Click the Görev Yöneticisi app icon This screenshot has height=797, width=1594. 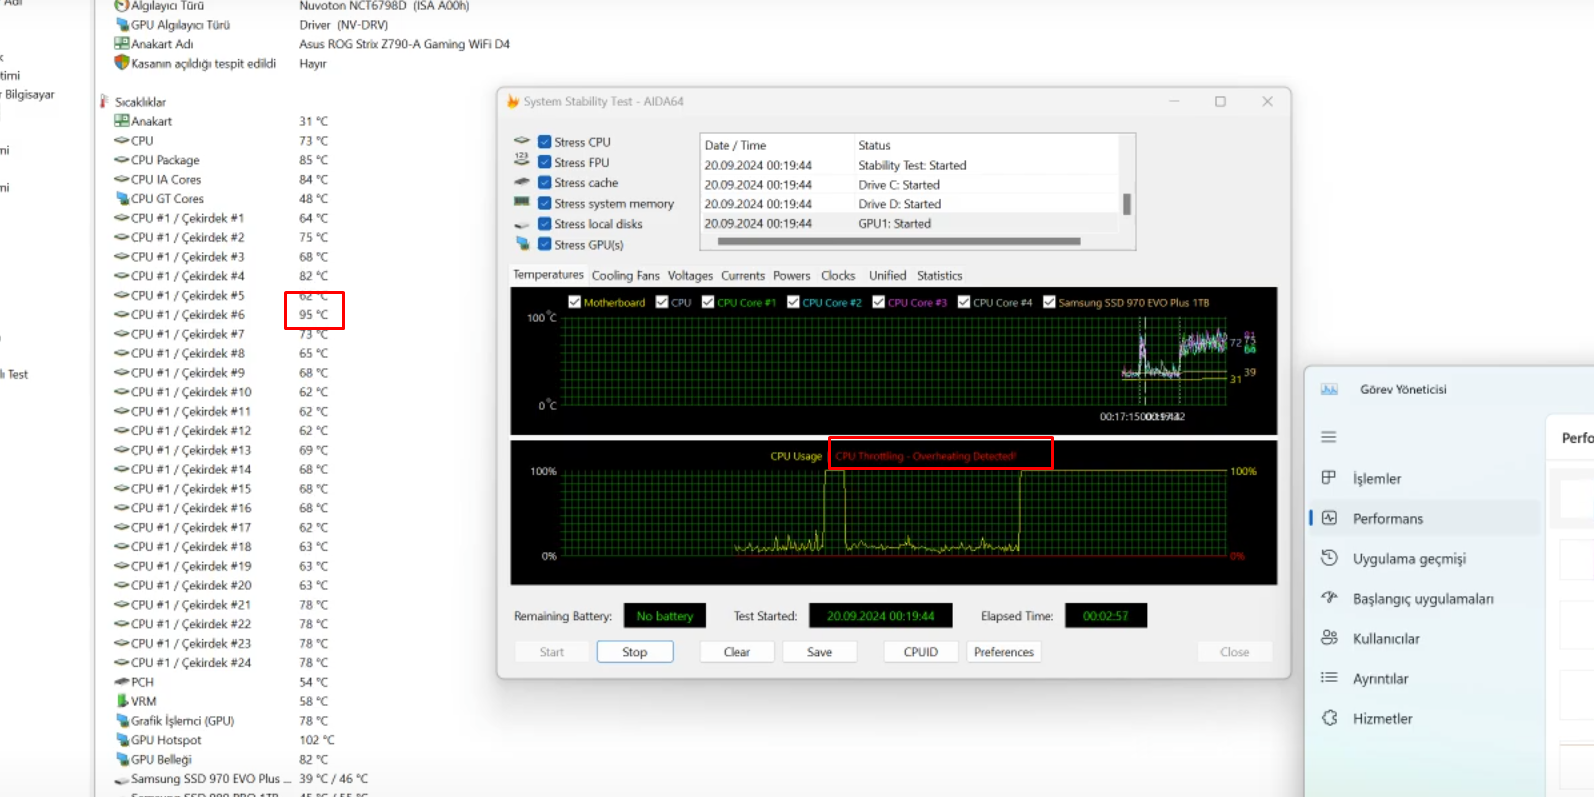1329,389
